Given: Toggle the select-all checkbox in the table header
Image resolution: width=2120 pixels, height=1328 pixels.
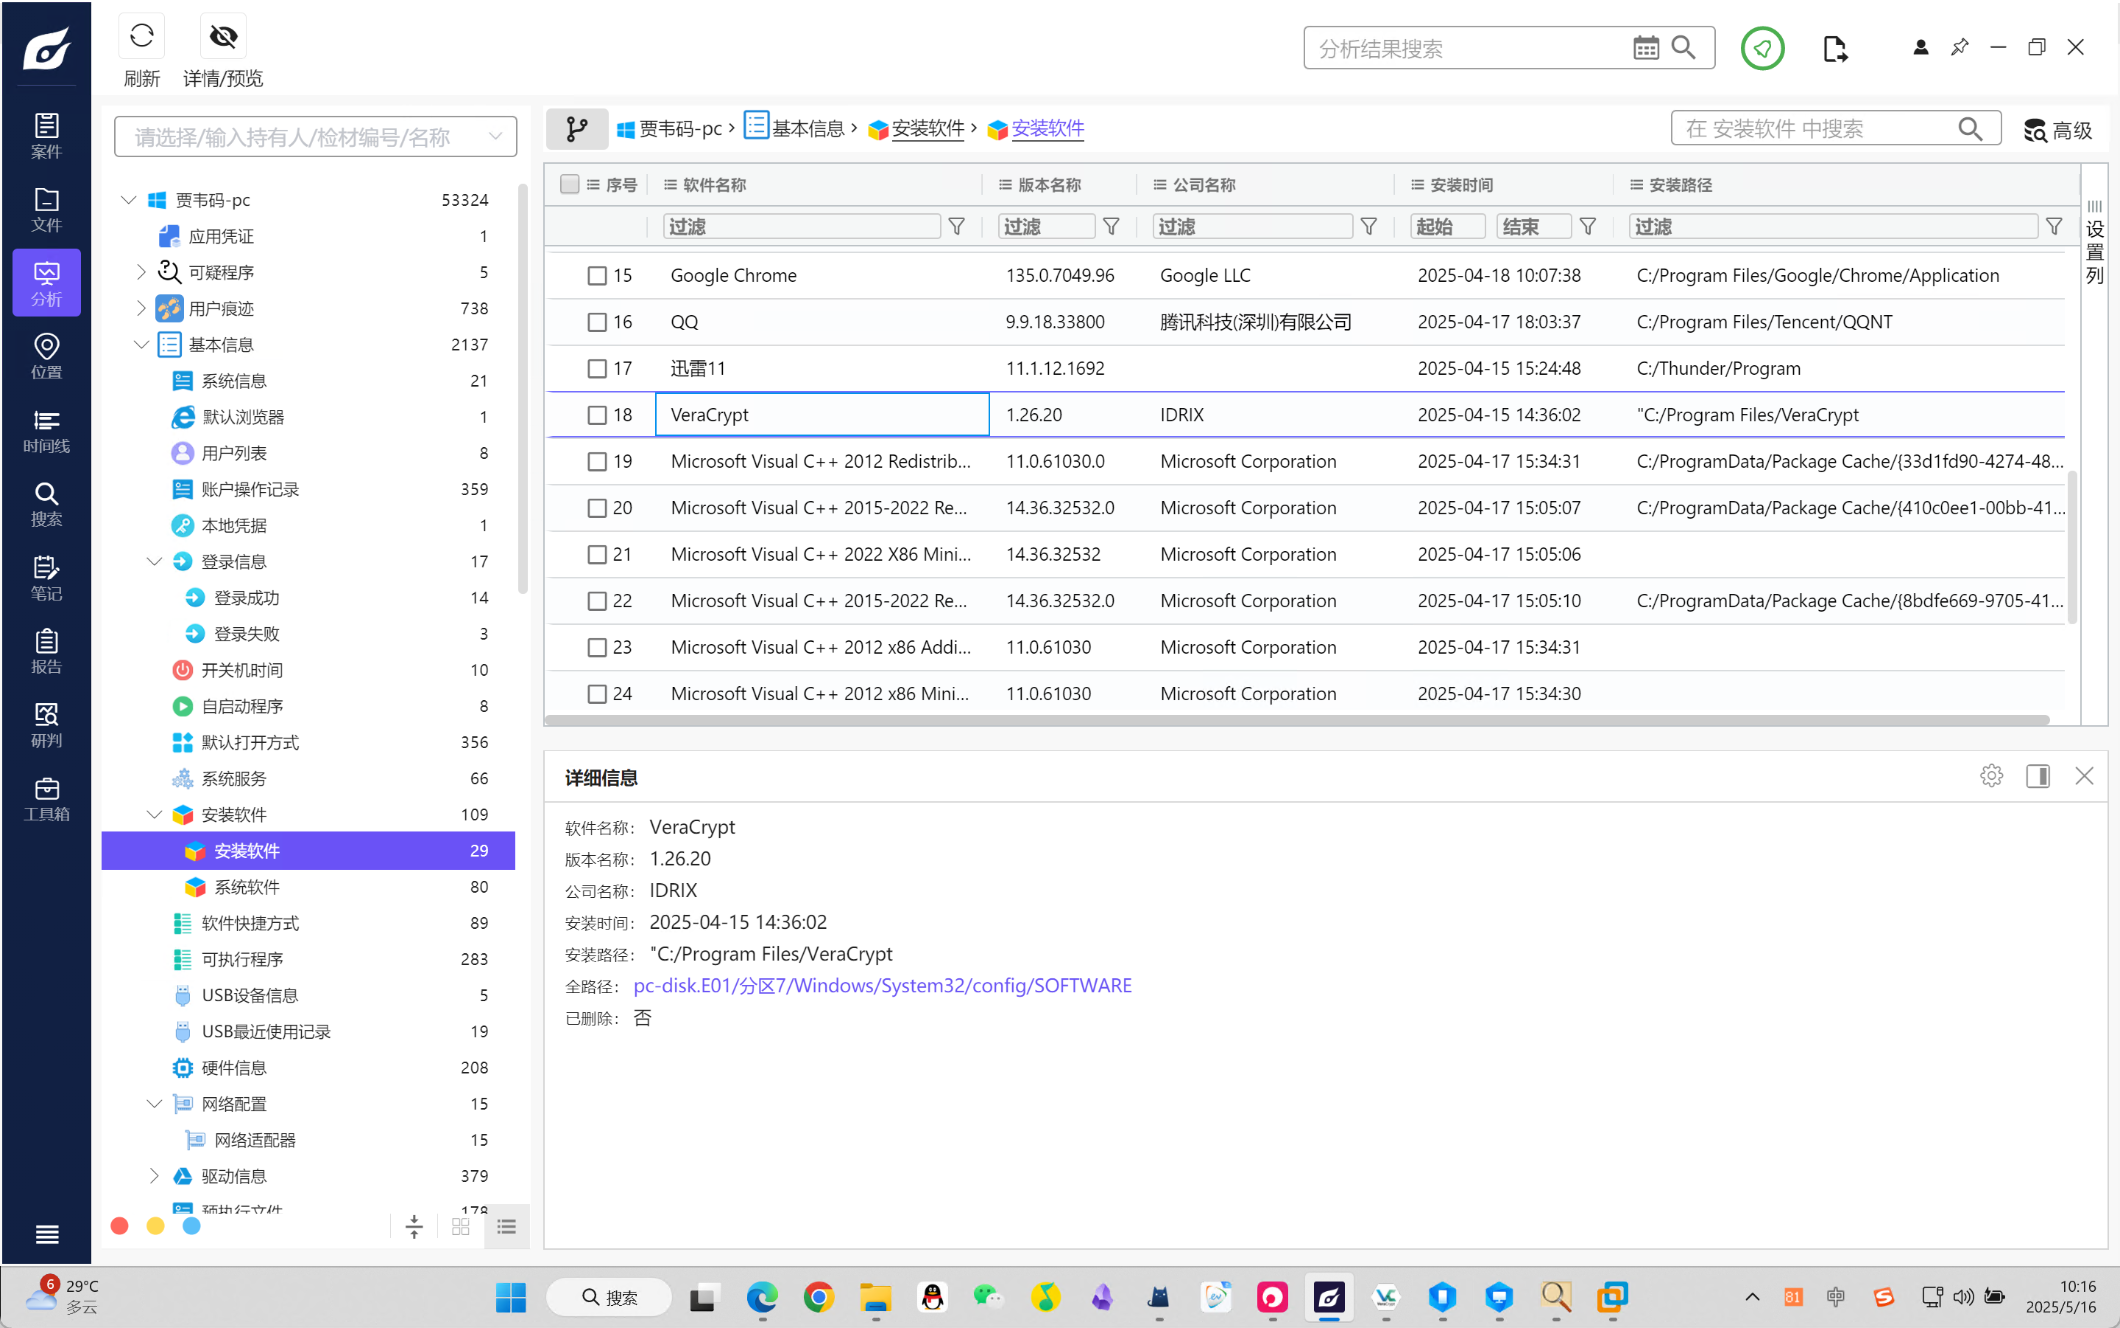Looking at the screenshot, I should point(570,184).
